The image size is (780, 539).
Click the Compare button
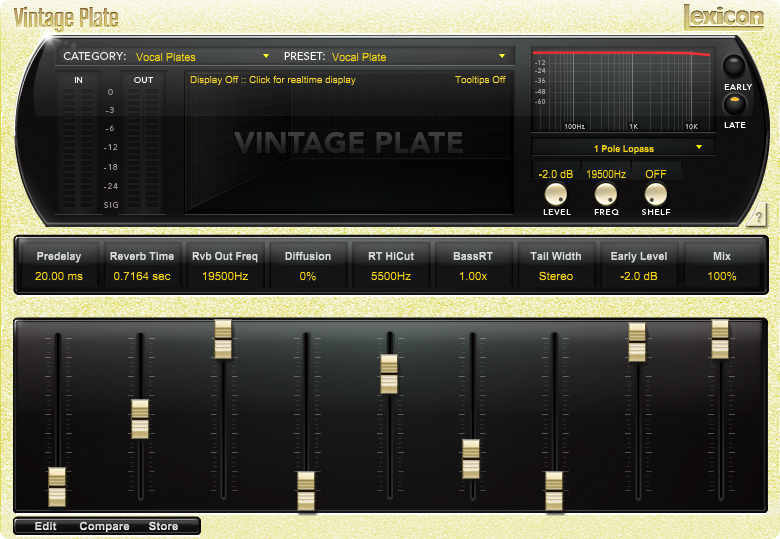coord(104,526)
